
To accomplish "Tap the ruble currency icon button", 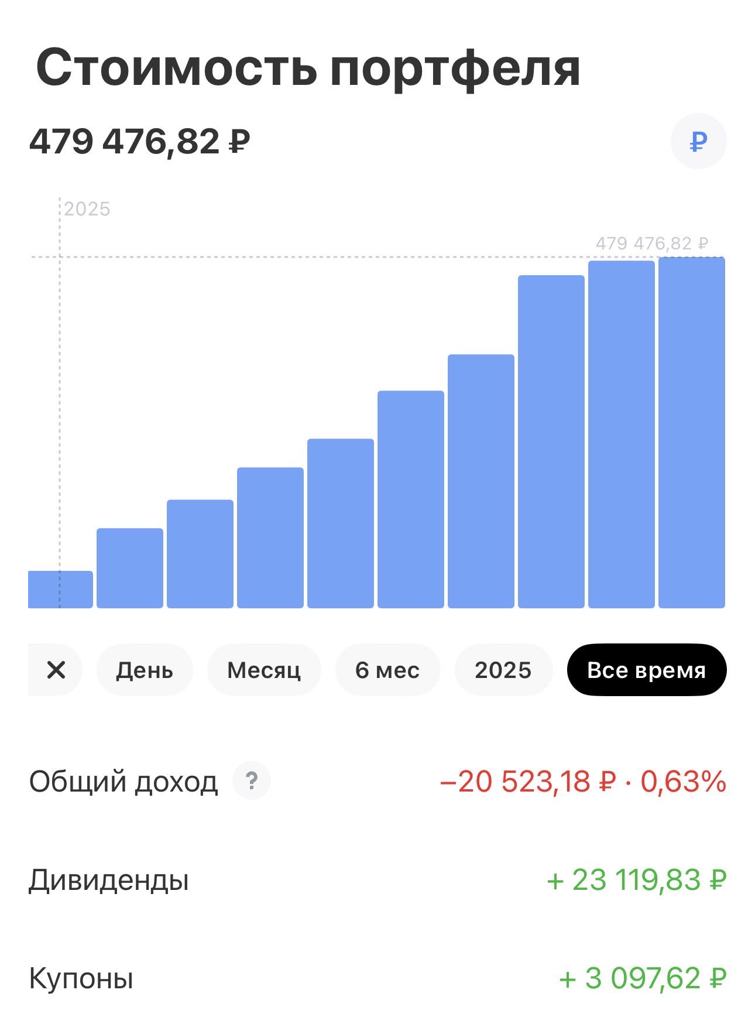I will pyautogui.click(x=698, y=142).
